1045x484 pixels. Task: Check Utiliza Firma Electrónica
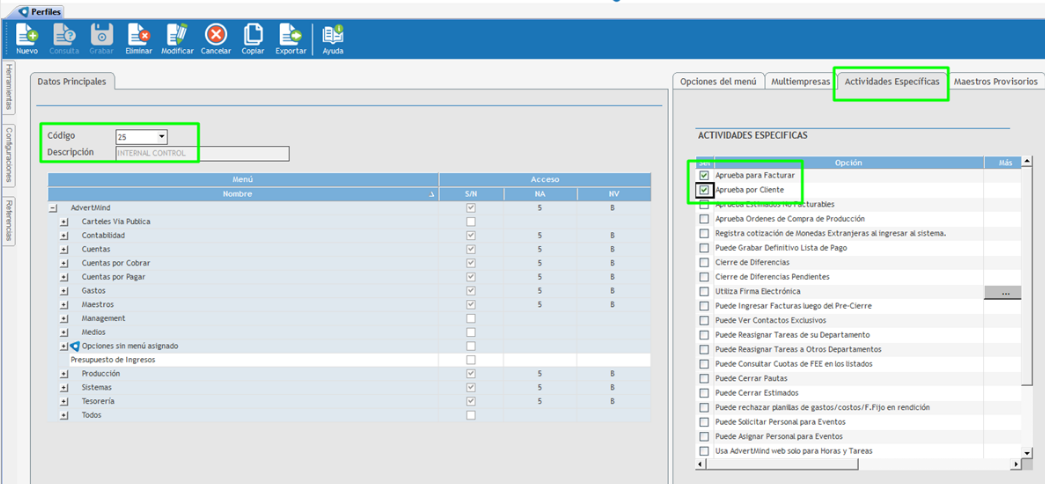[704, 291]
